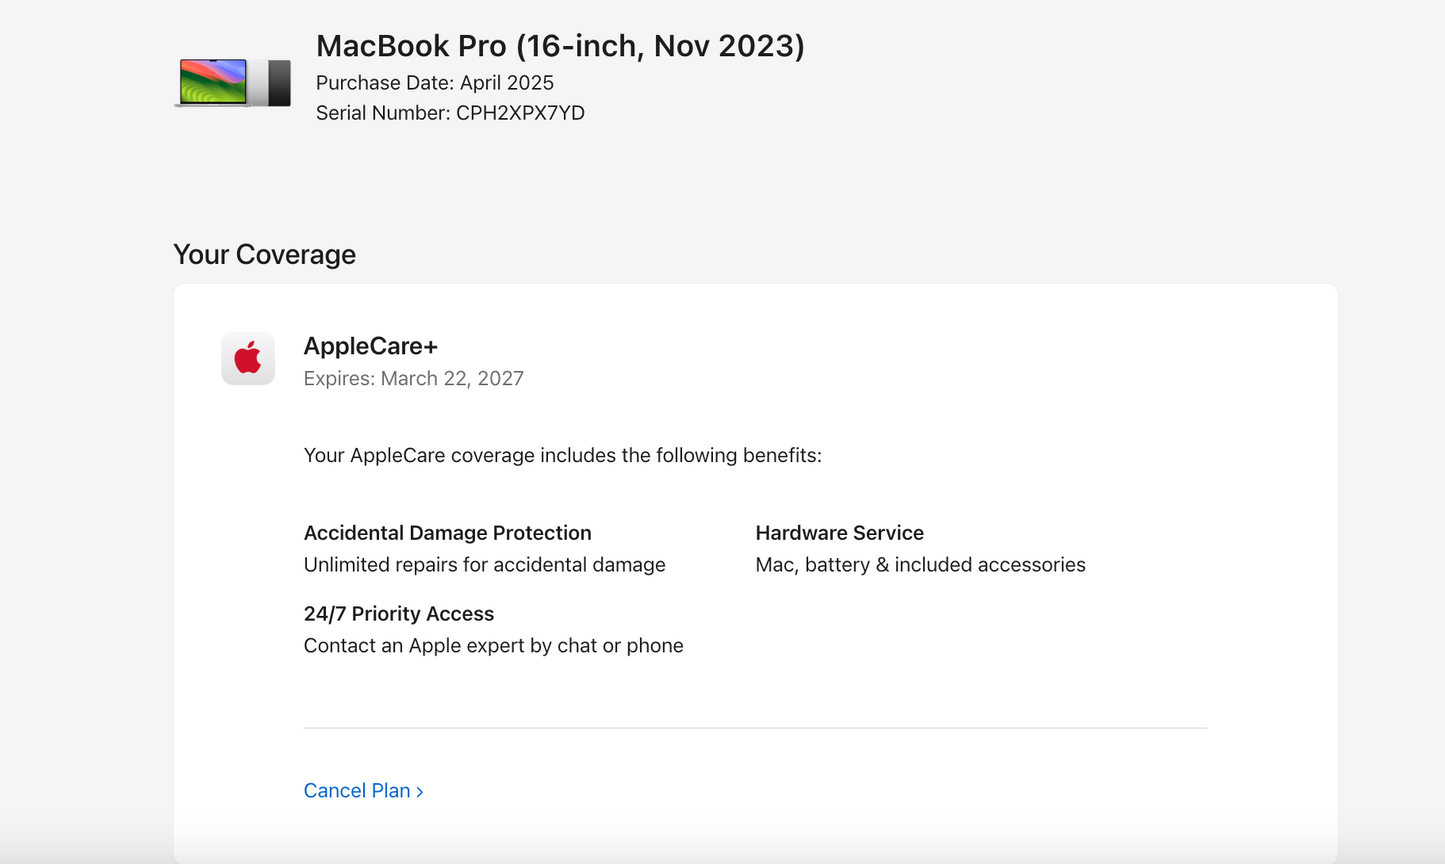This screenshot has height=864, width=1445.
Task: Select the coverage benefits card panel
Action: pos(755,560)
